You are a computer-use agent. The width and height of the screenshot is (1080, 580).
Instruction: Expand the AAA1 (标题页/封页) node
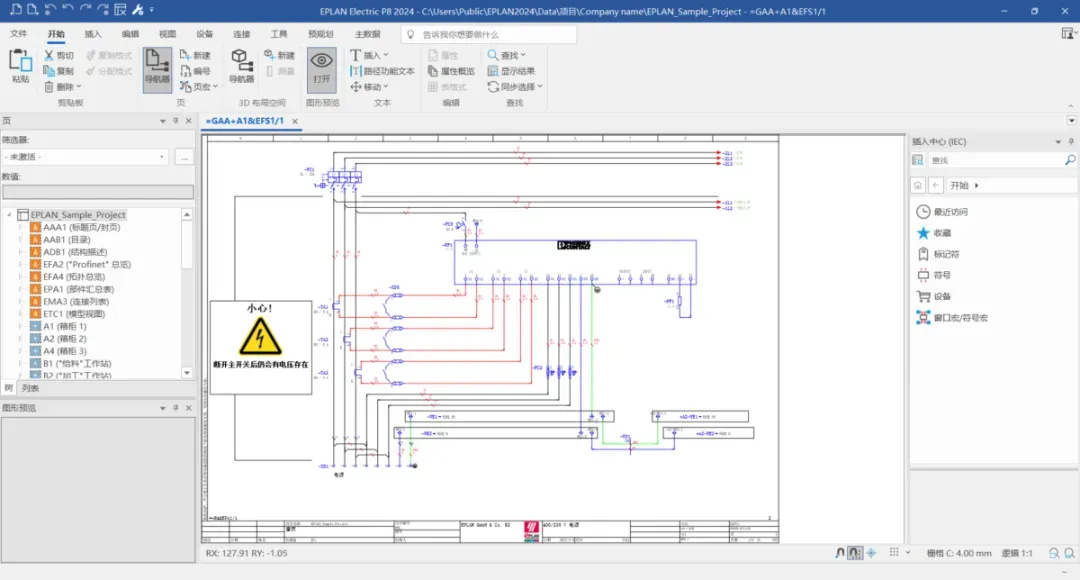(21, 227)
